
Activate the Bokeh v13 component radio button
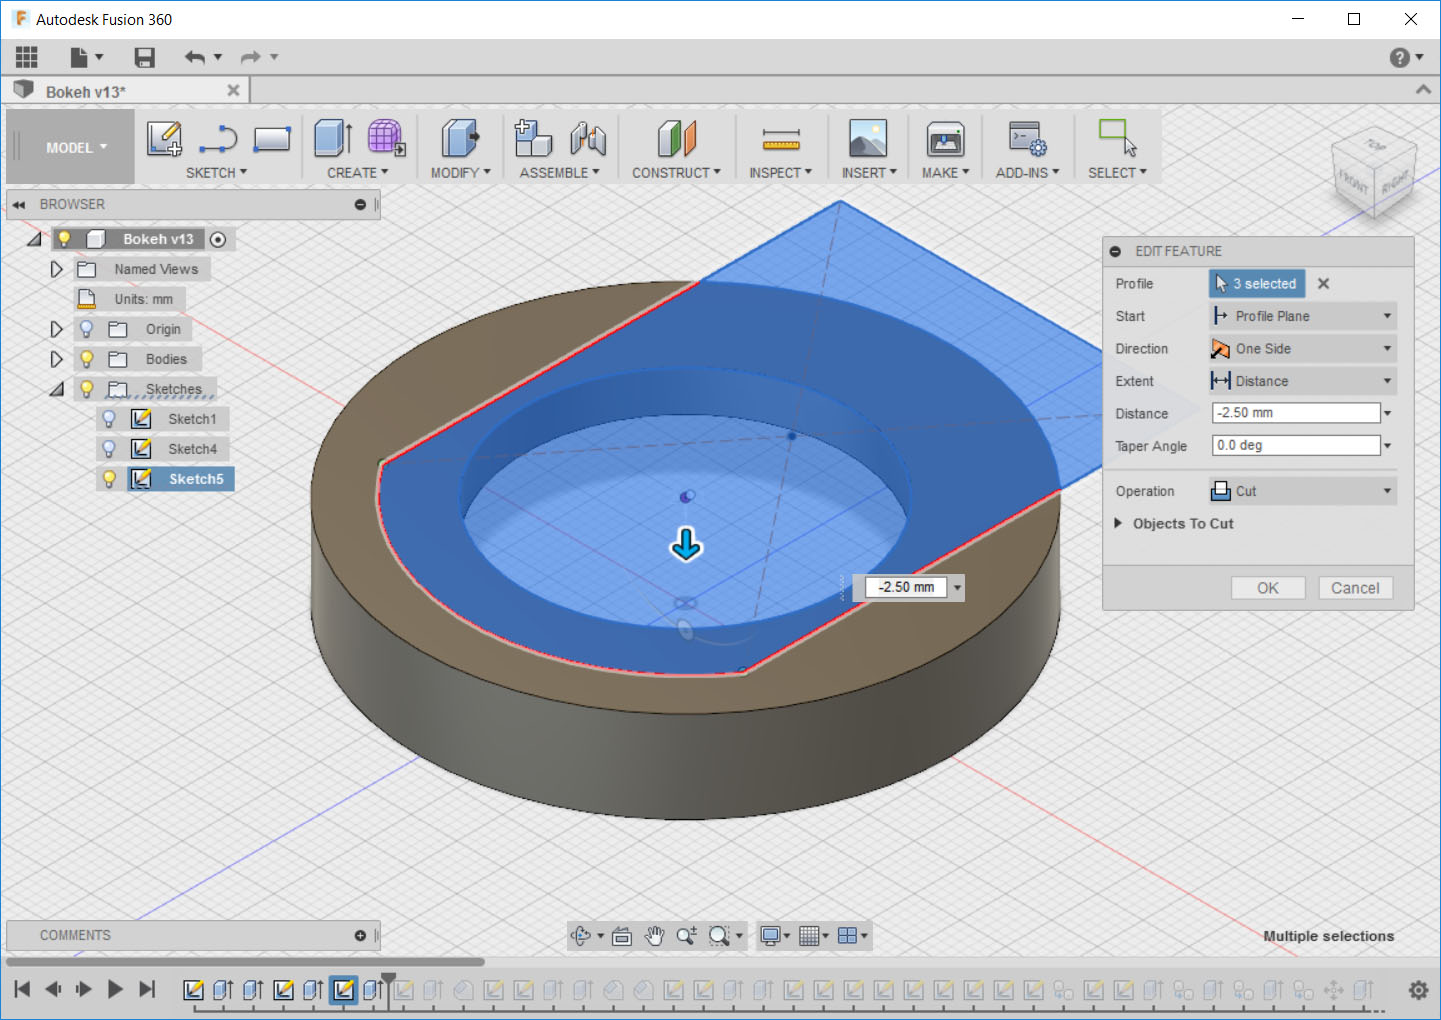(218, 240)
